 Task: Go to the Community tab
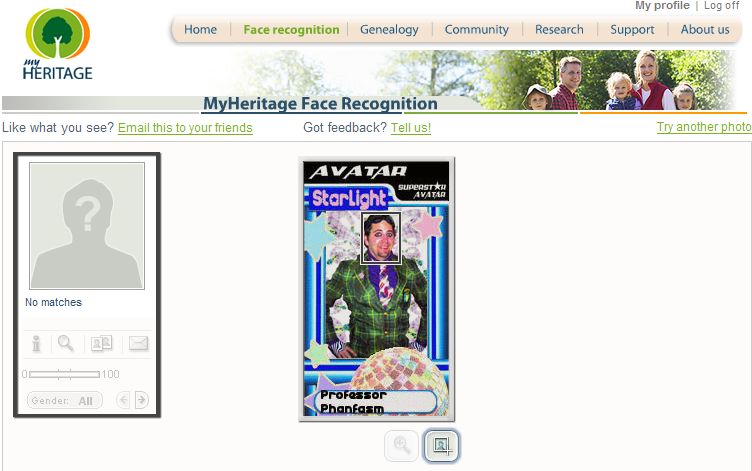pyautogui.click(x=476, y=30)
